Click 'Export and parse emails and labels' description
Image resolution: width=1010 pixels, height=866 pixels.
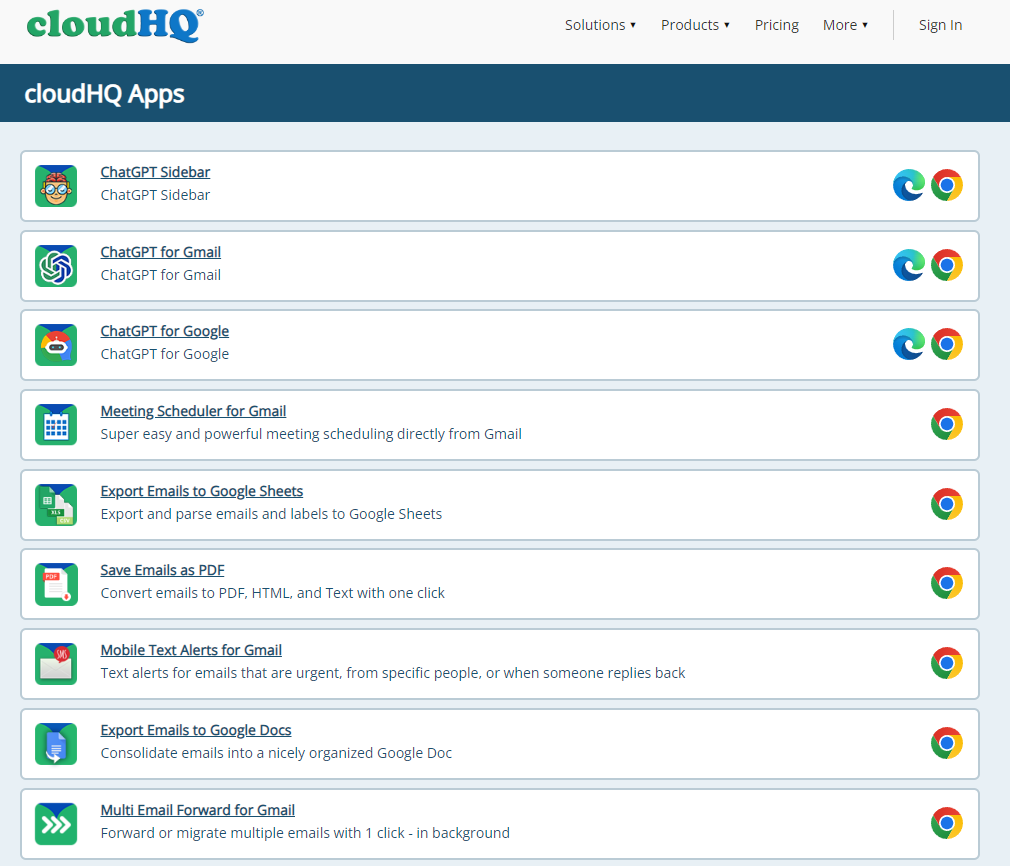[x=271, y=514]
